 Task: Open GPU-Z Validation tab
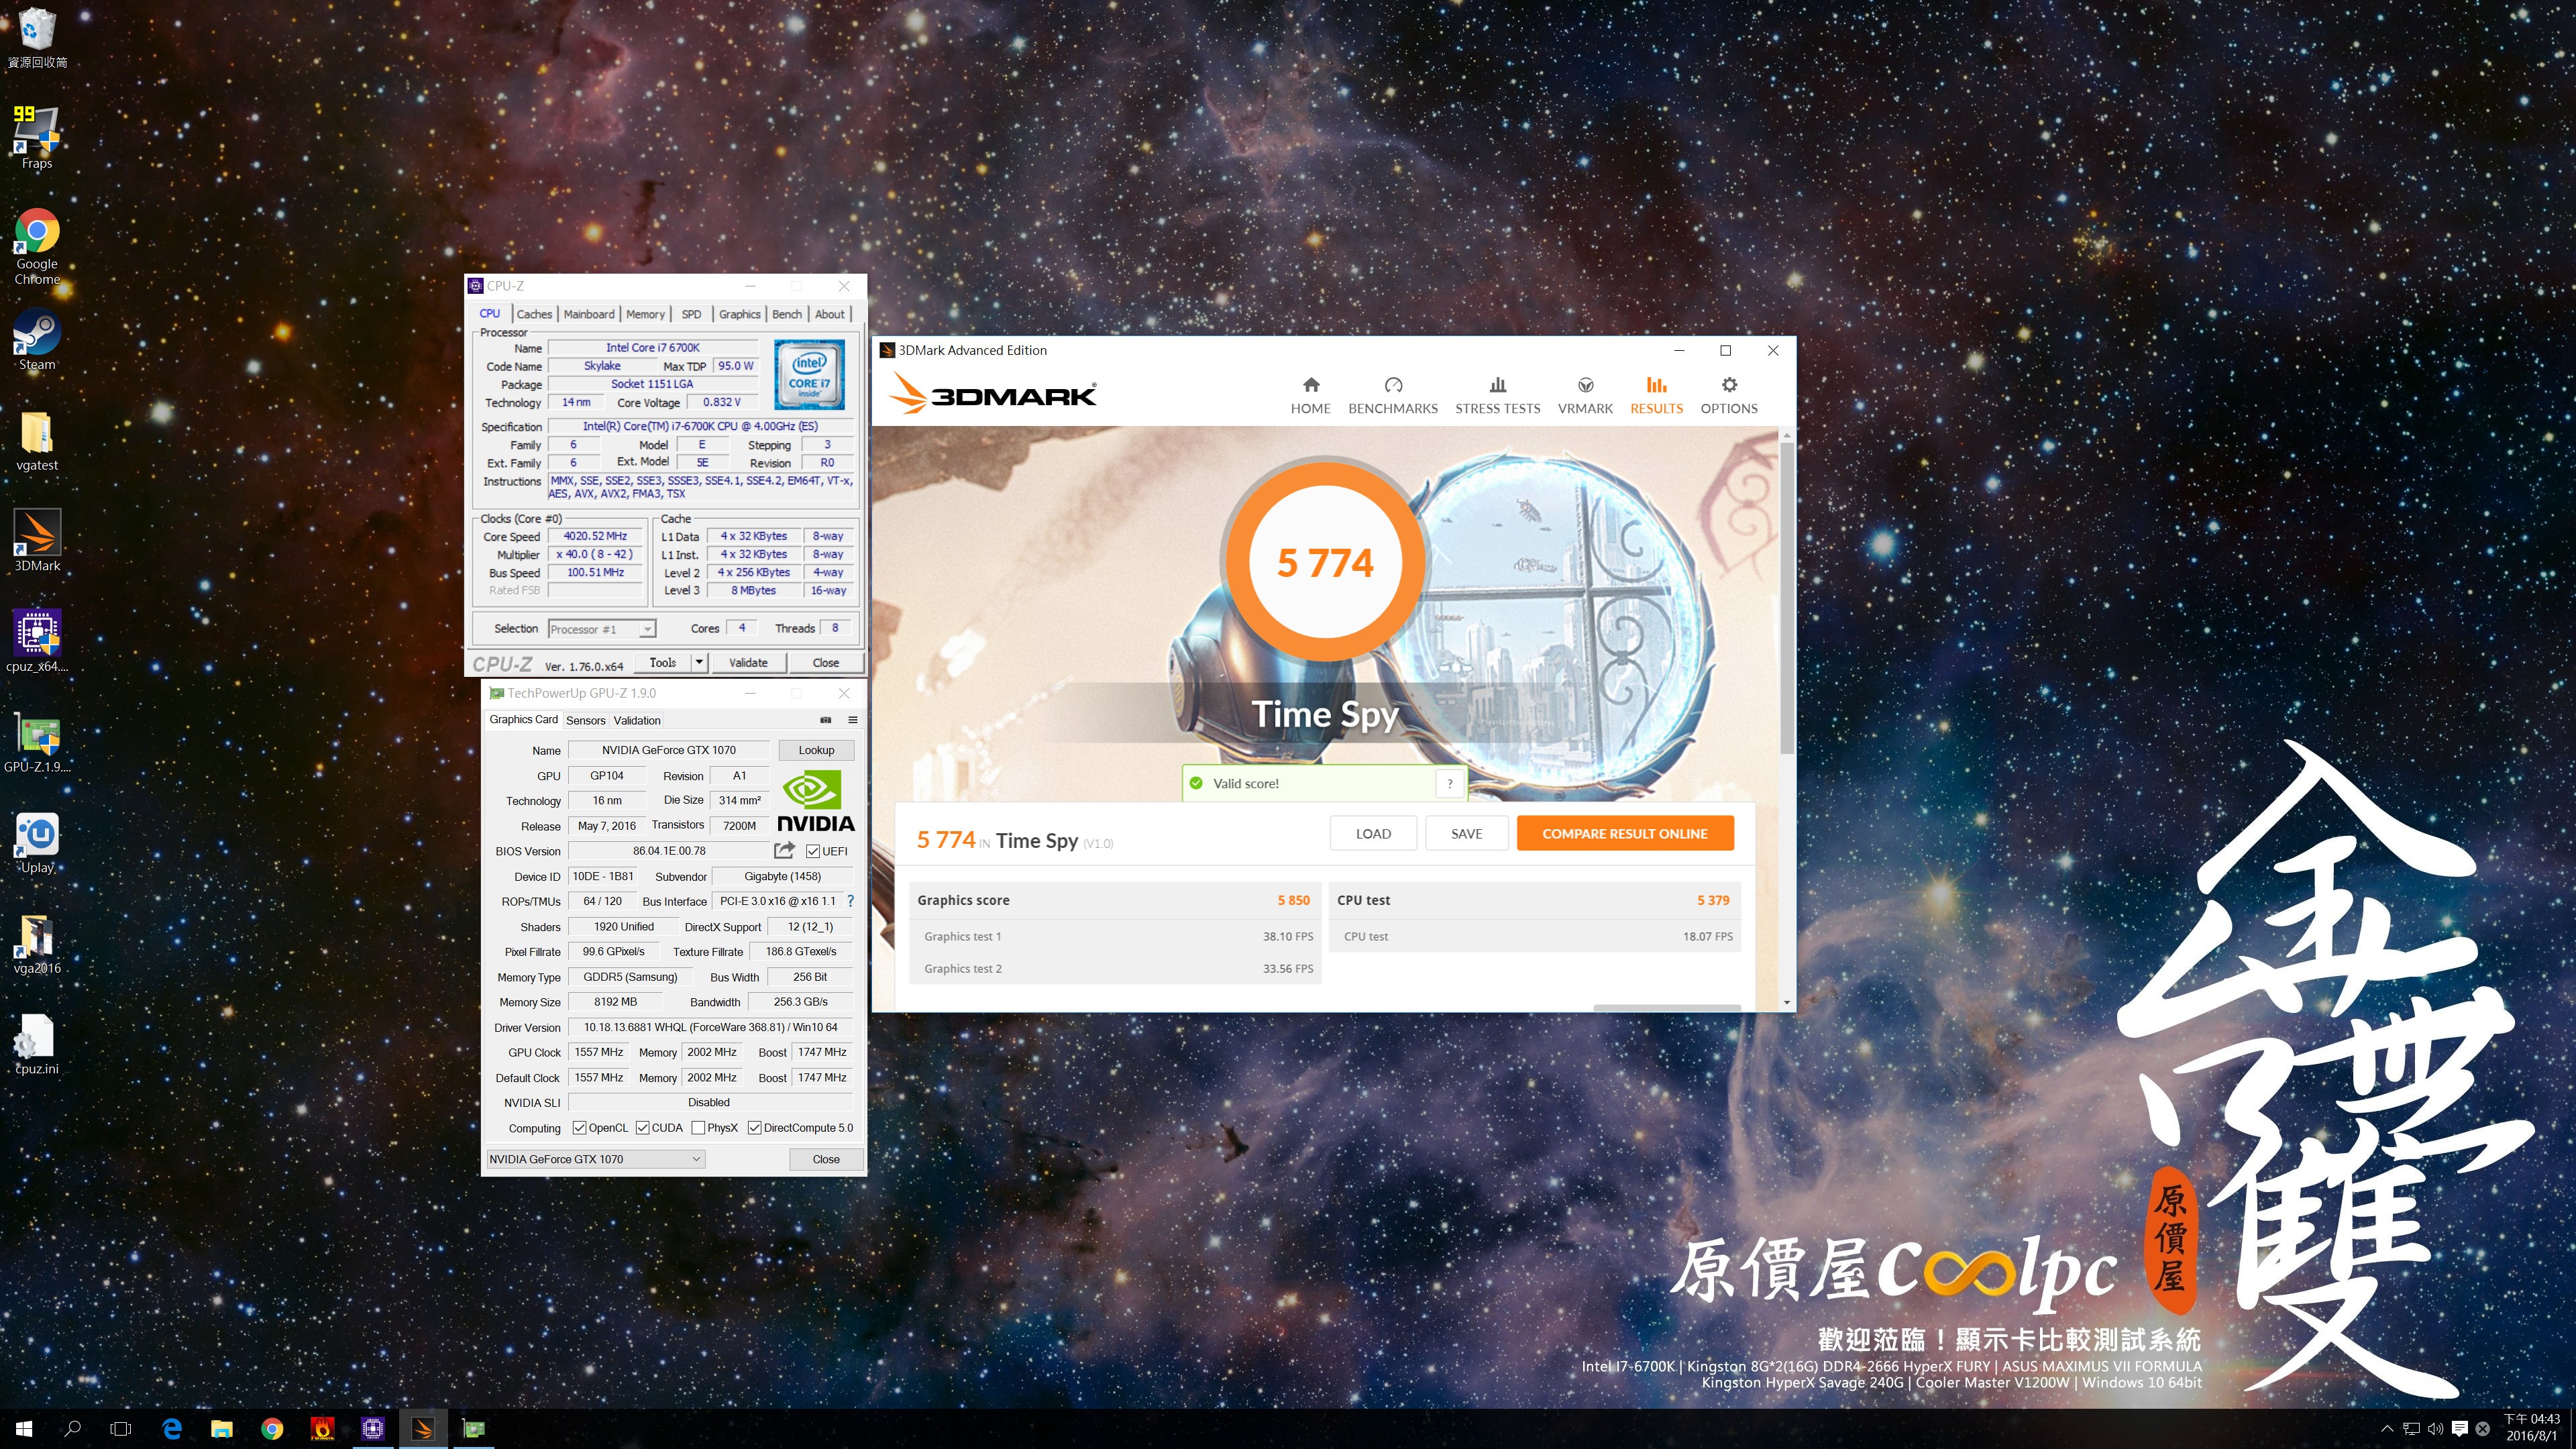(x=637, y=720)
